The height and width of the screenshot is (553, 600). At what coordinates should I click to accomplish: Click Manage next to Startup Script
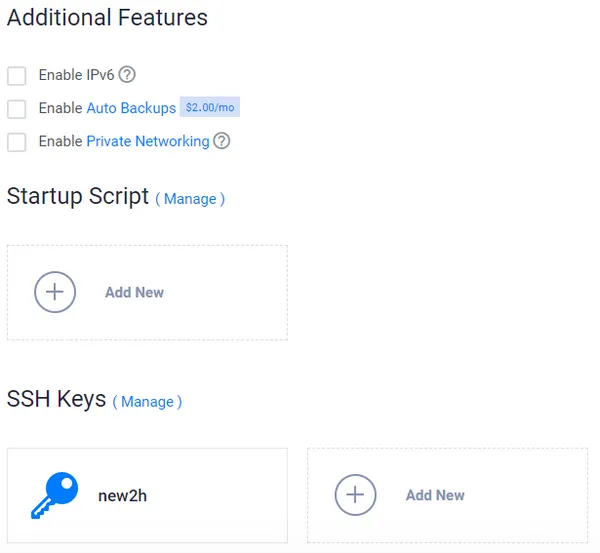pyautogui.click(x=190, y=199)
